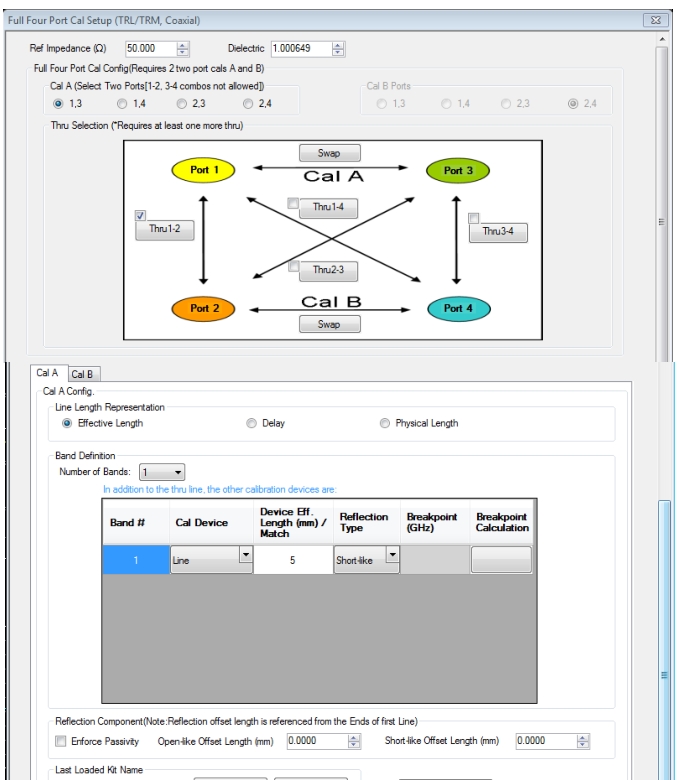Tick the Enforce Passivity checkbox
Screen dimensions: 679x780
(x=61, y=741)
